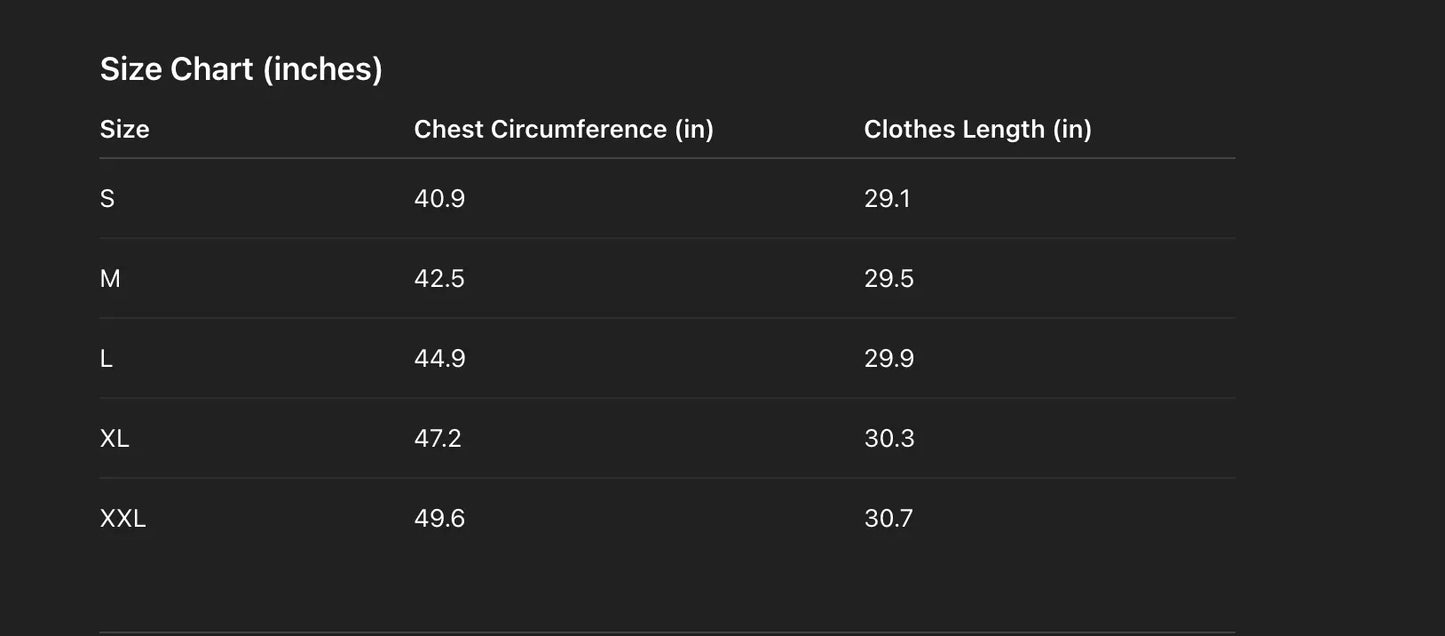The width and height of the screenshot is (1445, 636).
Task: Click the "Clothes Length (in)" column header
Action: 977,129
